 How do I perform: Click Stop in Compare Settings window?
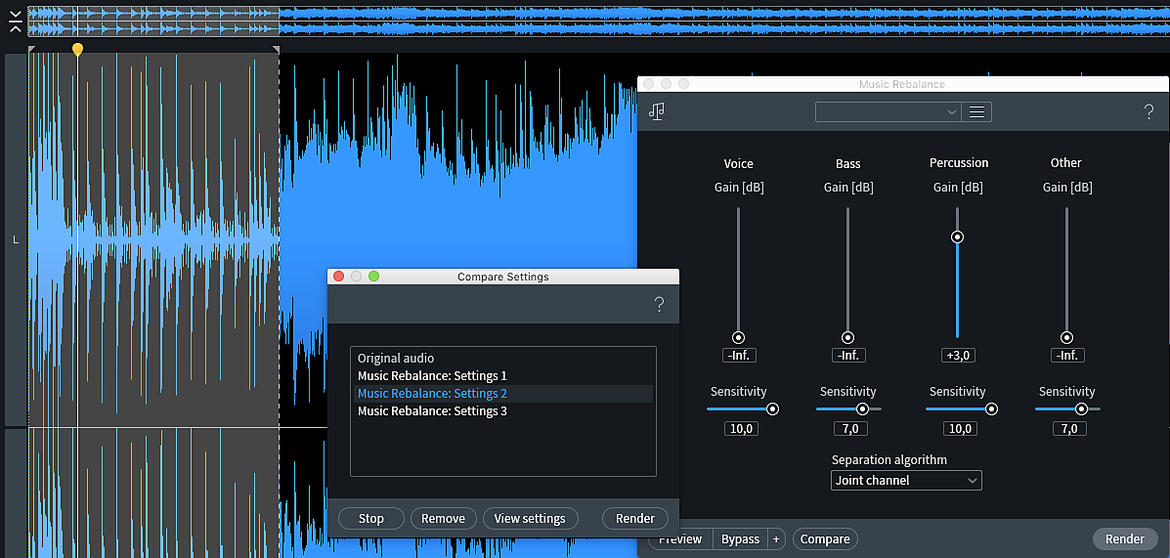click(371, 518)
